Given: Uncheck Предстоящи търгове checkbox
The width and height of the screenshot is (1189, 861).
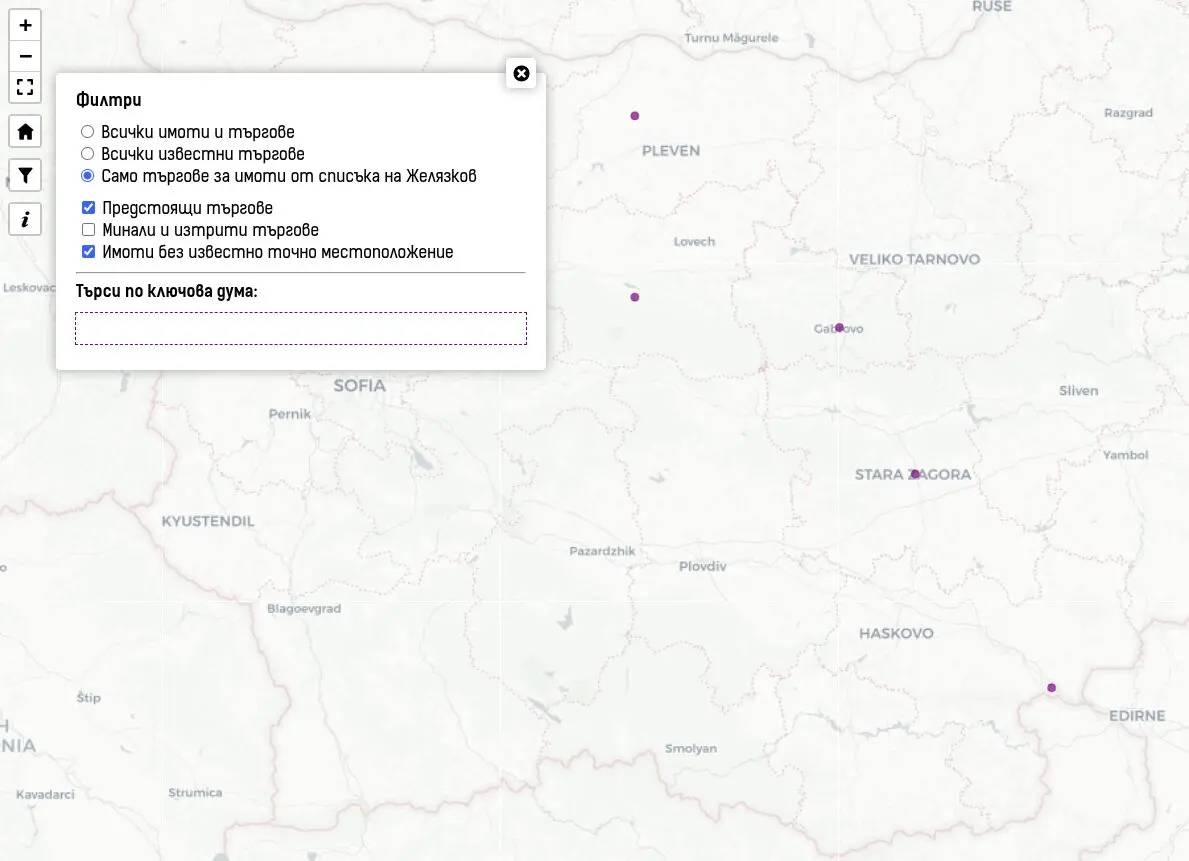Looking at the screenshot, I should point(89,208).
